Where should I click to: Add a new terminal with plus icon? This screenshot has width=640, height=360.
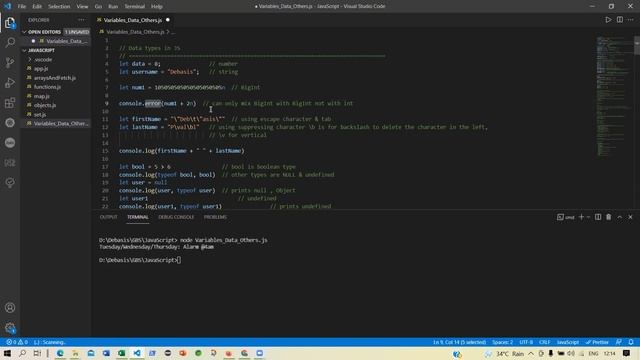point(581,217)
